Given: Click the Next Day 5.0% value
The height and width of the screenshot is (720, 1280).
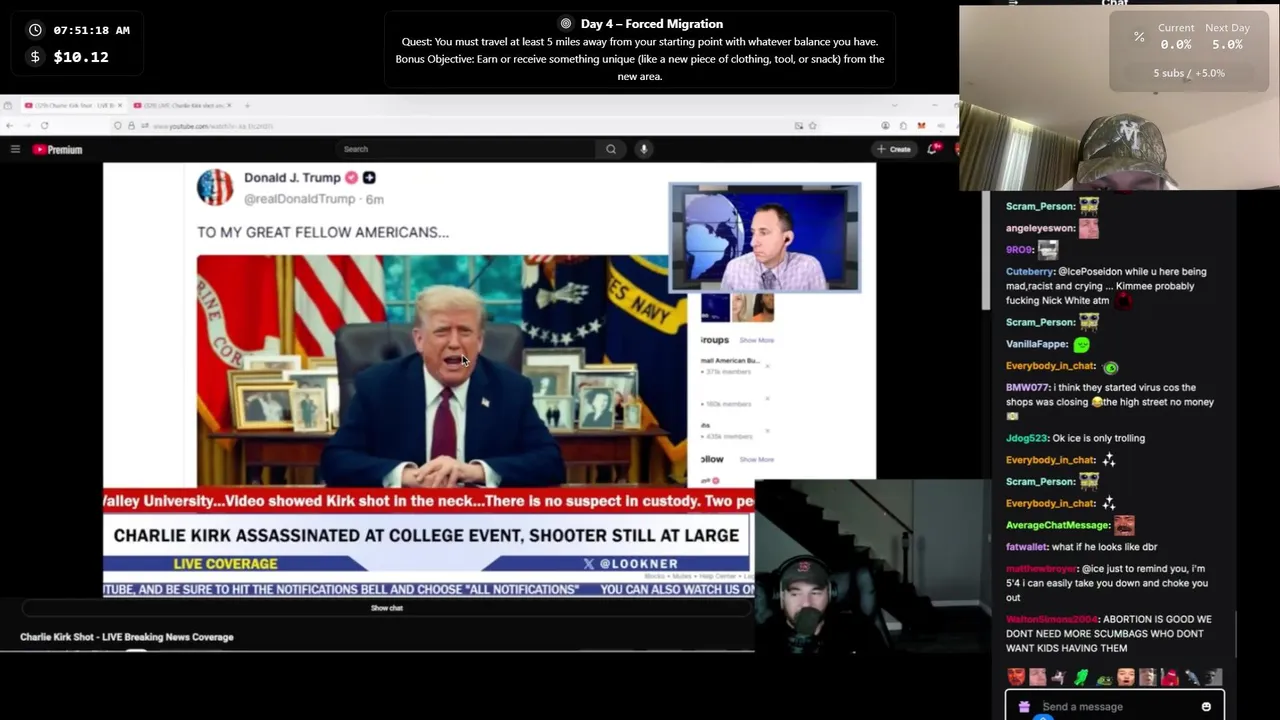Looking at the screenshot, I should click(1227, 45).
